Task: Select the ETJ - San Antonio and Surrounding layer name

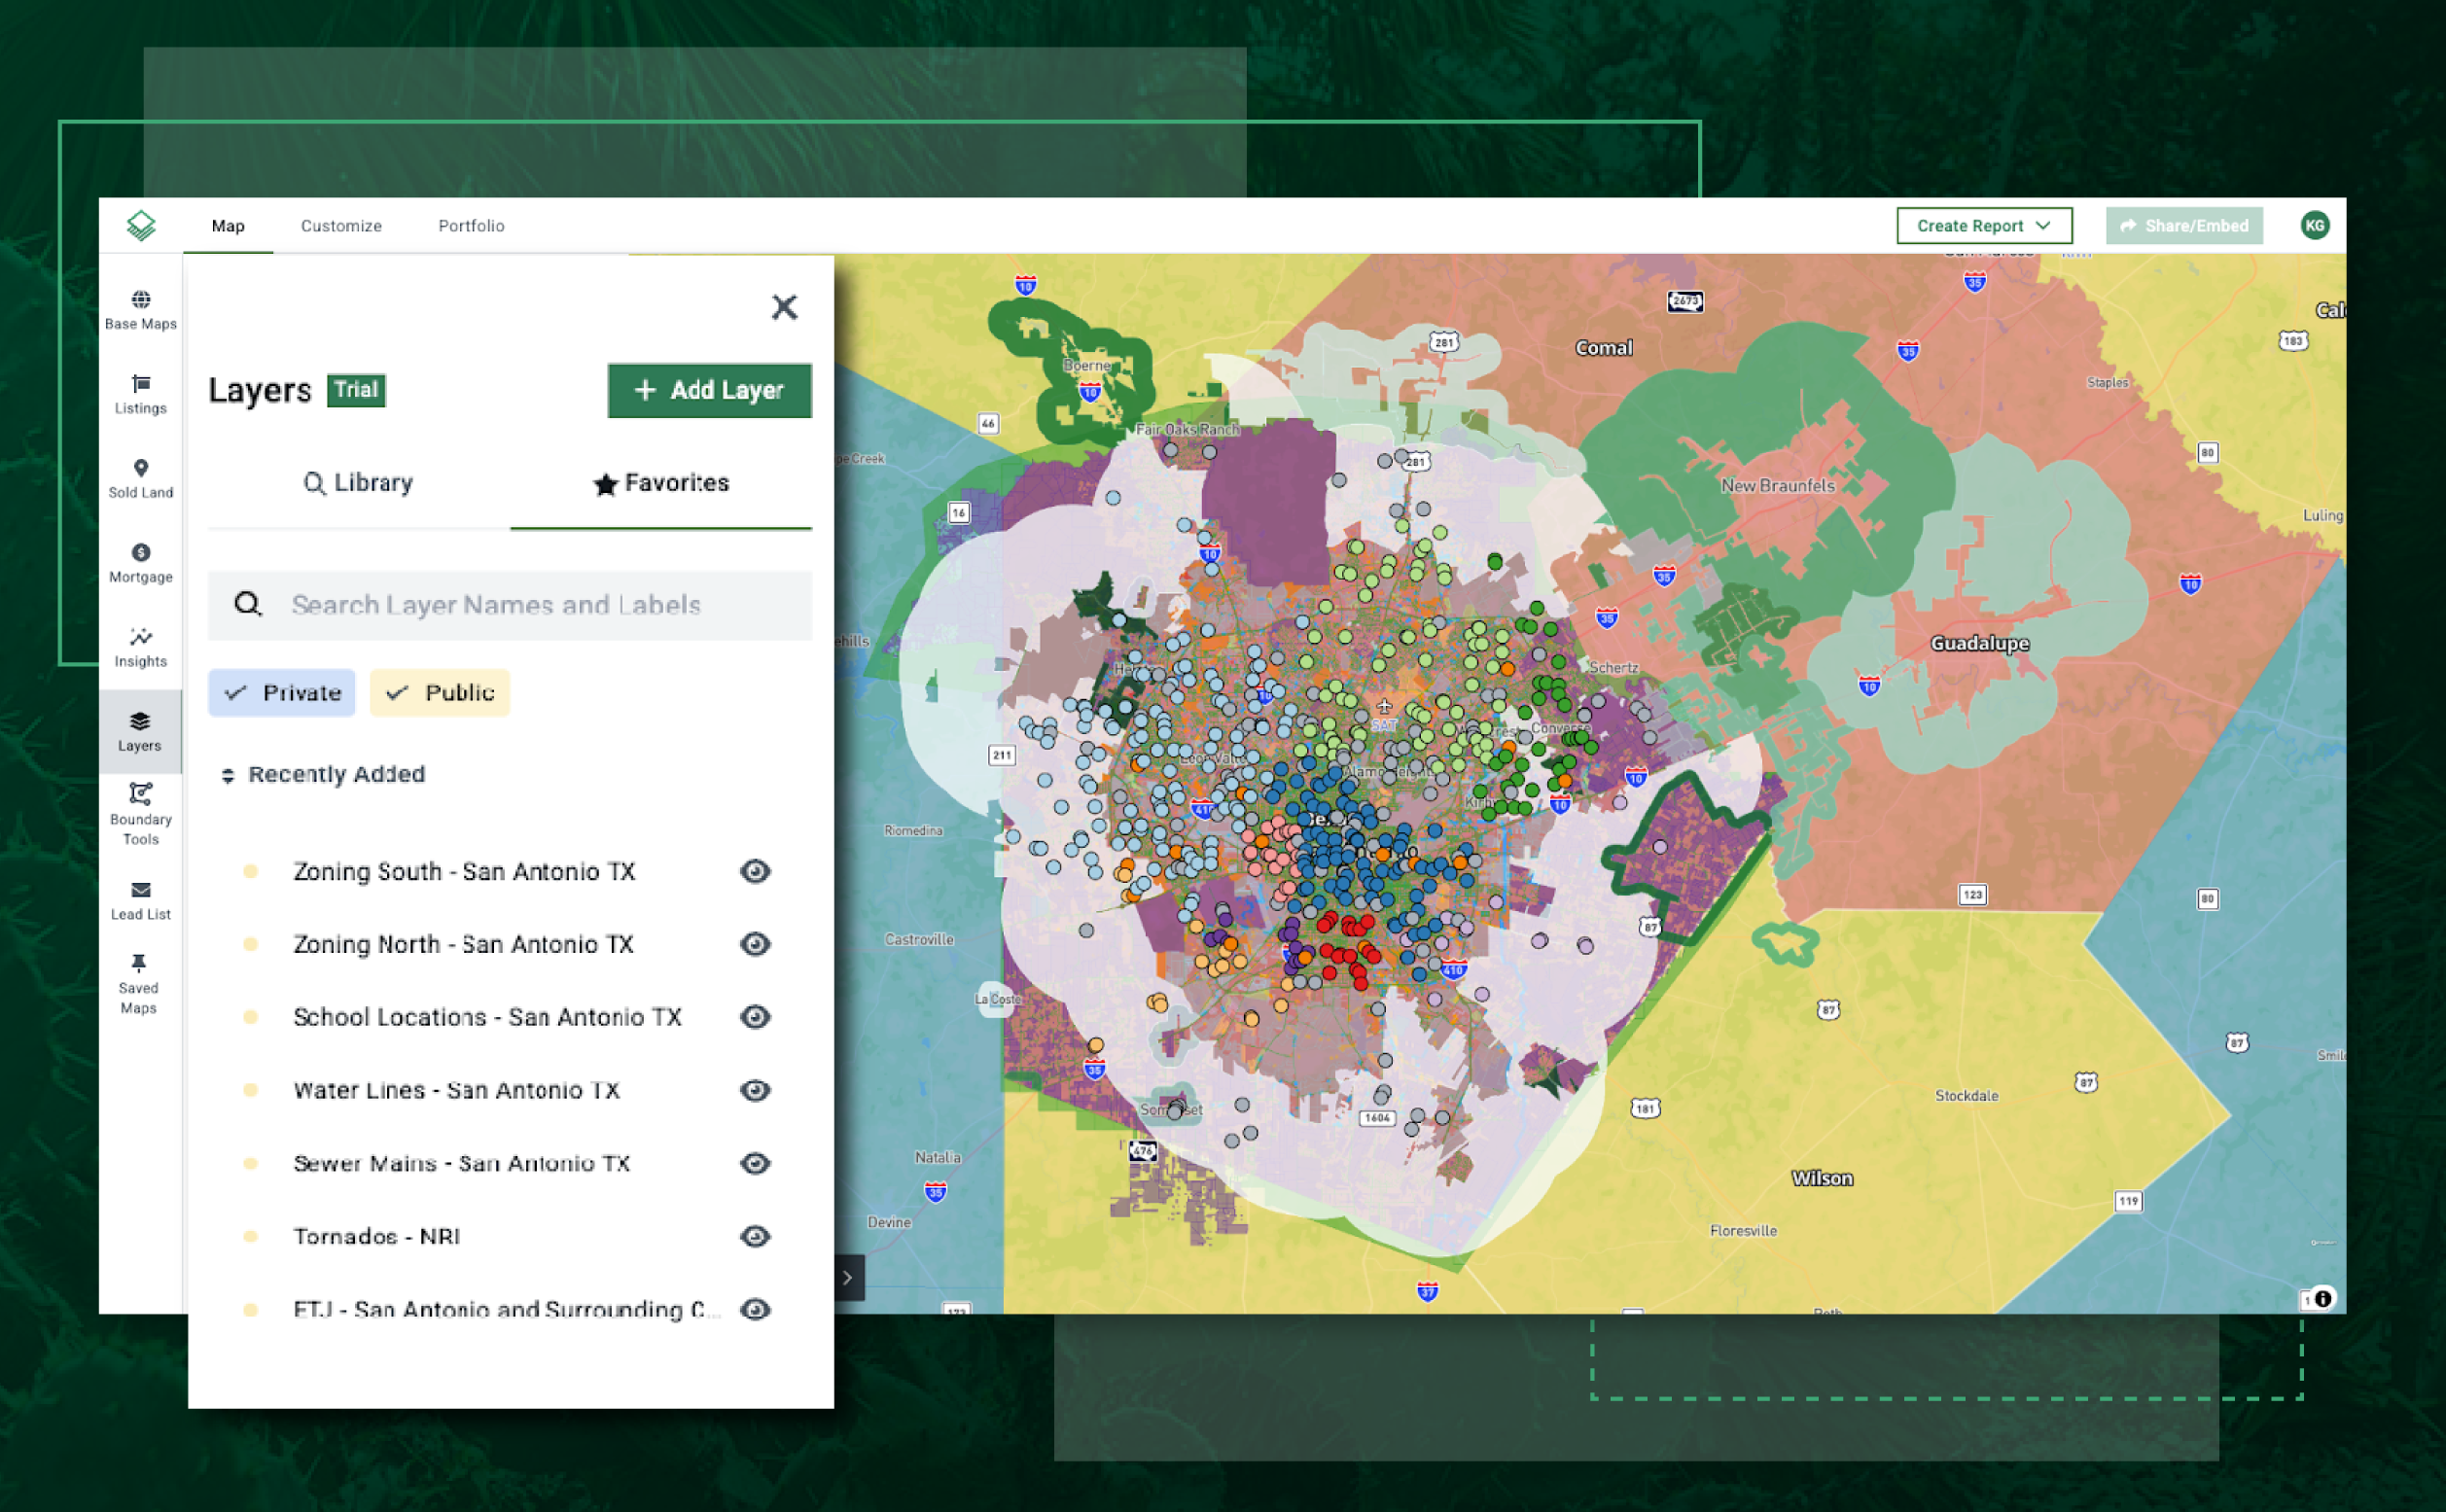Action: click(506, 1309)
